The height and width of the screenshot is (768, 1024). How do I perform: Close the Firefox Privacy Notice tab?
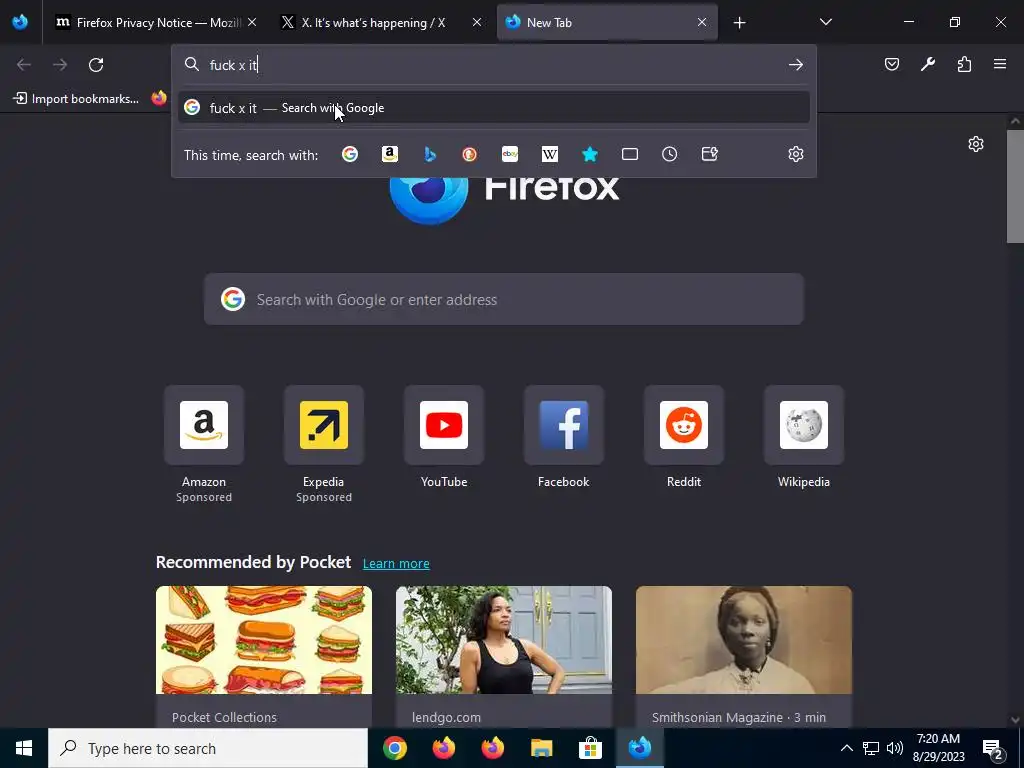(x=252, y=22)
